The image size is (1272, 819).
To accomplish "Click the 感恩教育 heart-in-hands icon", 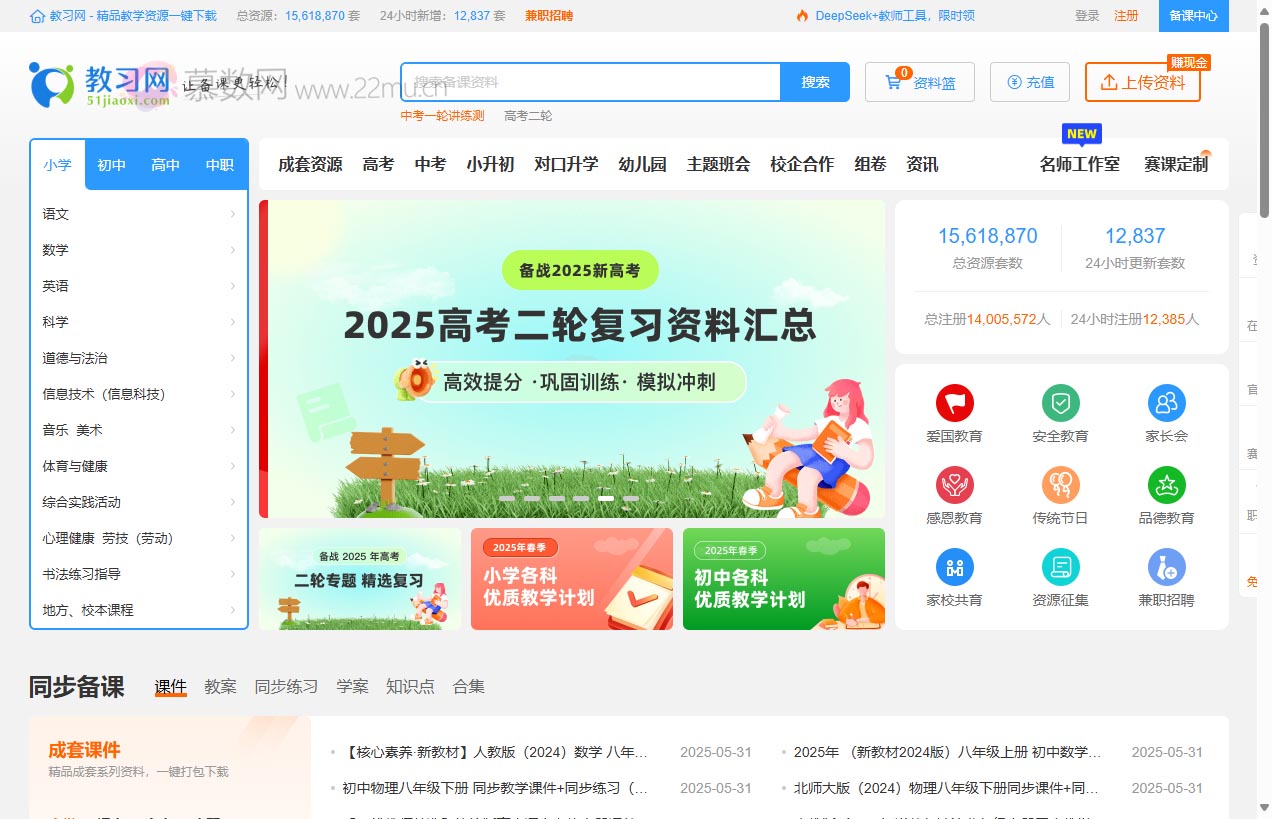I will [954, 492].
